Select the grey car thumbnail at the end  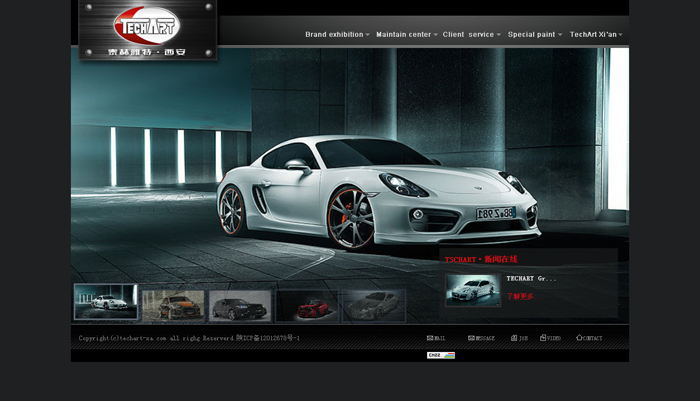374,306
